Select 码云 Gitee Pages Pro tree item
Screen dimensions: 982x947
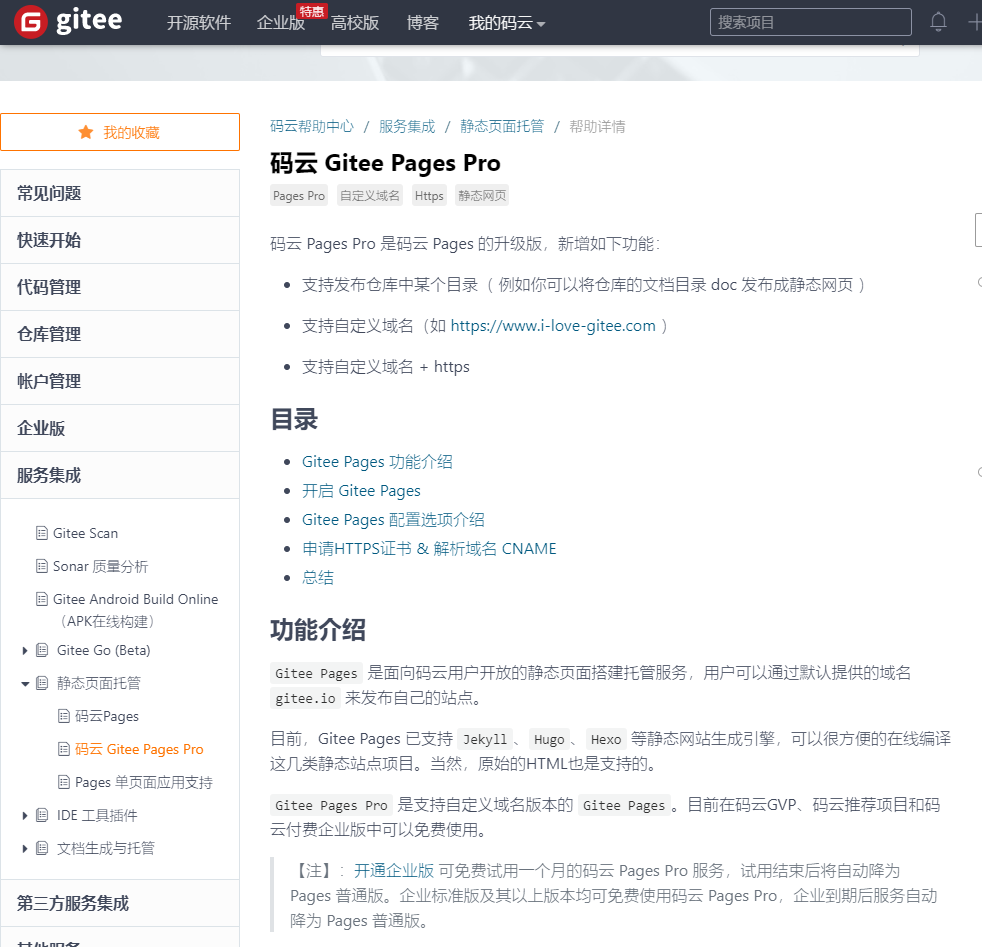click(x=139, y=749)
